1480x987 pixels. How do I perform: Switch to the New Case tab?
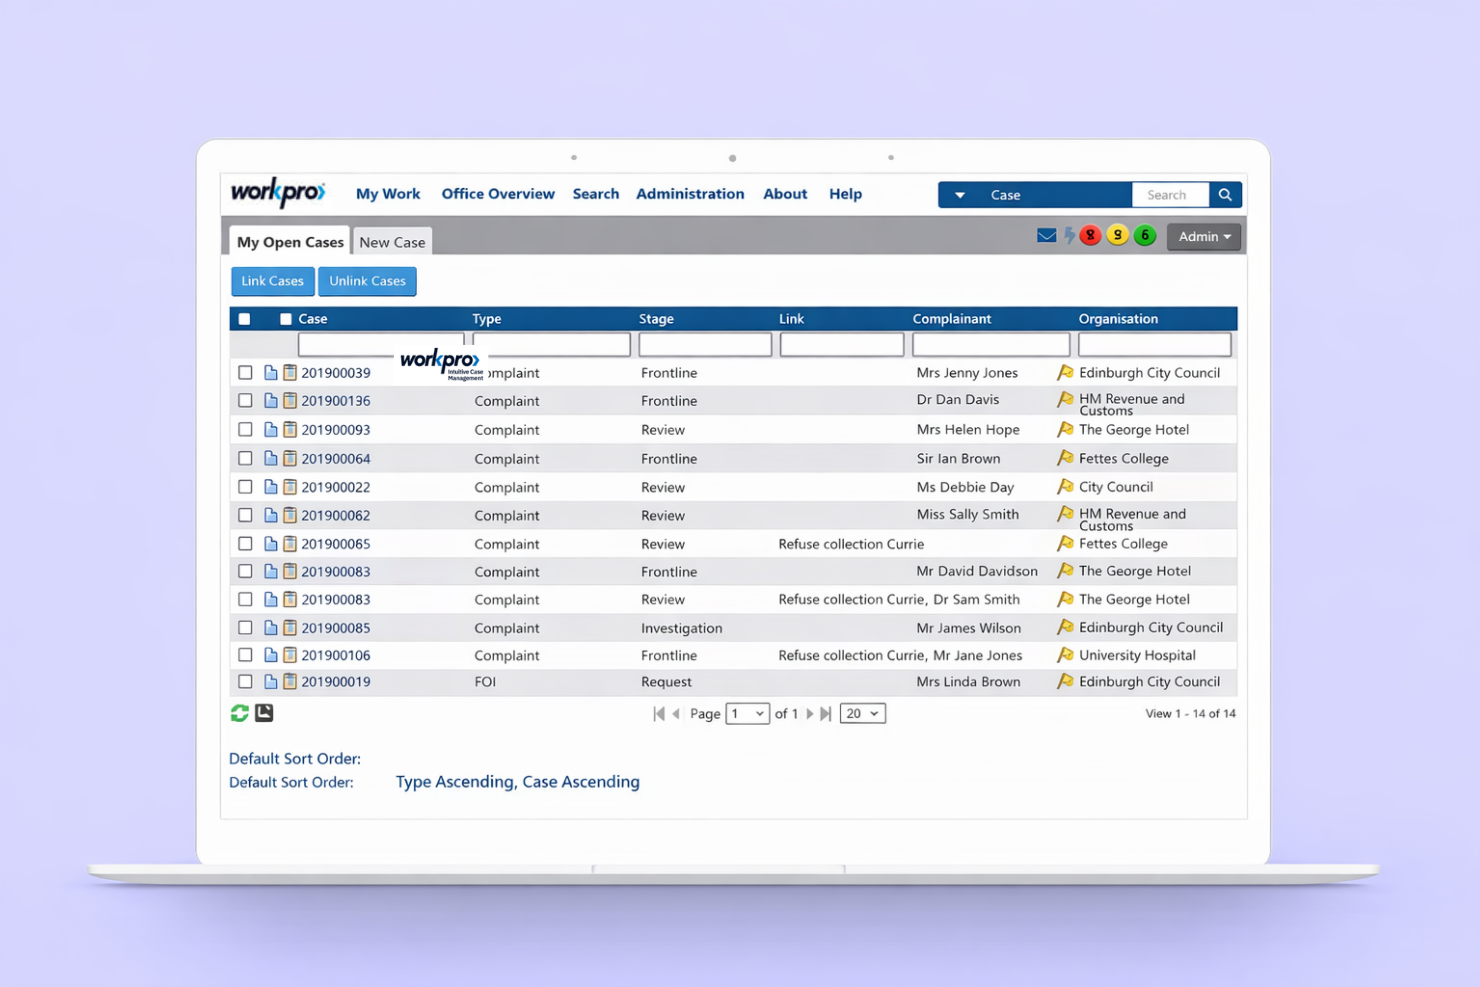point(392,241)
